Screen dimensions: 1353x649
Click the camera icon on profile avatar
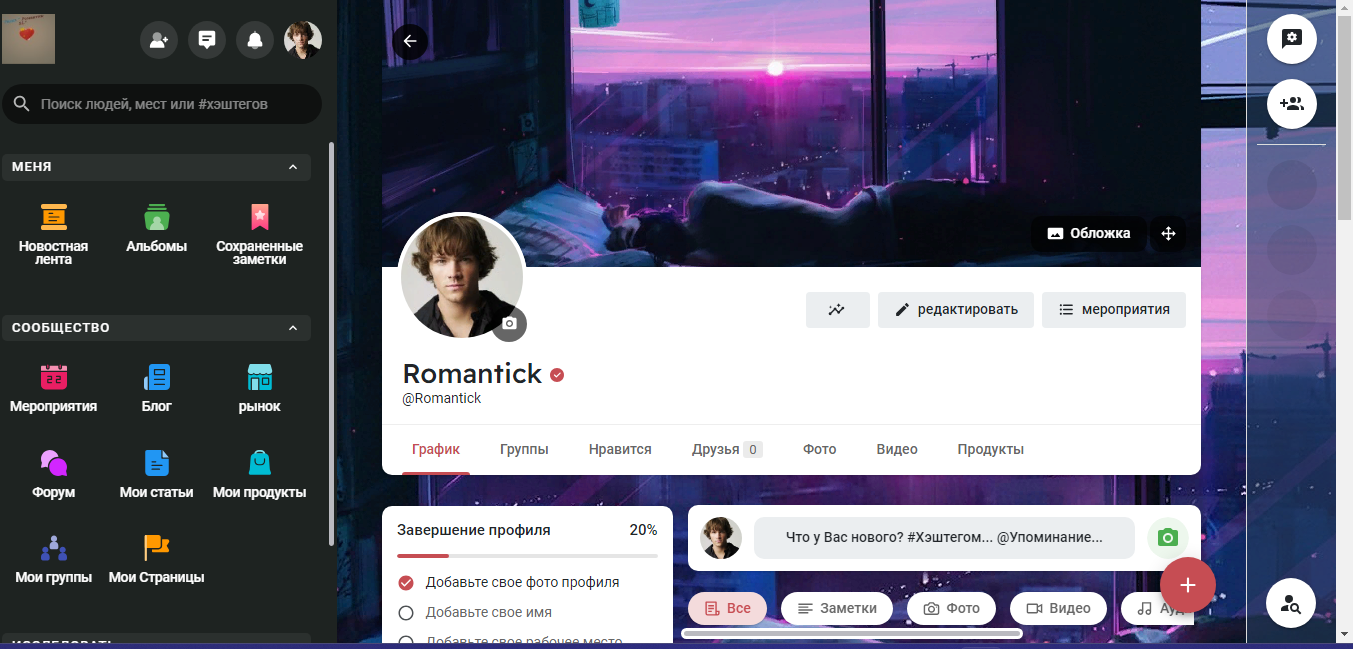[509, 324]
